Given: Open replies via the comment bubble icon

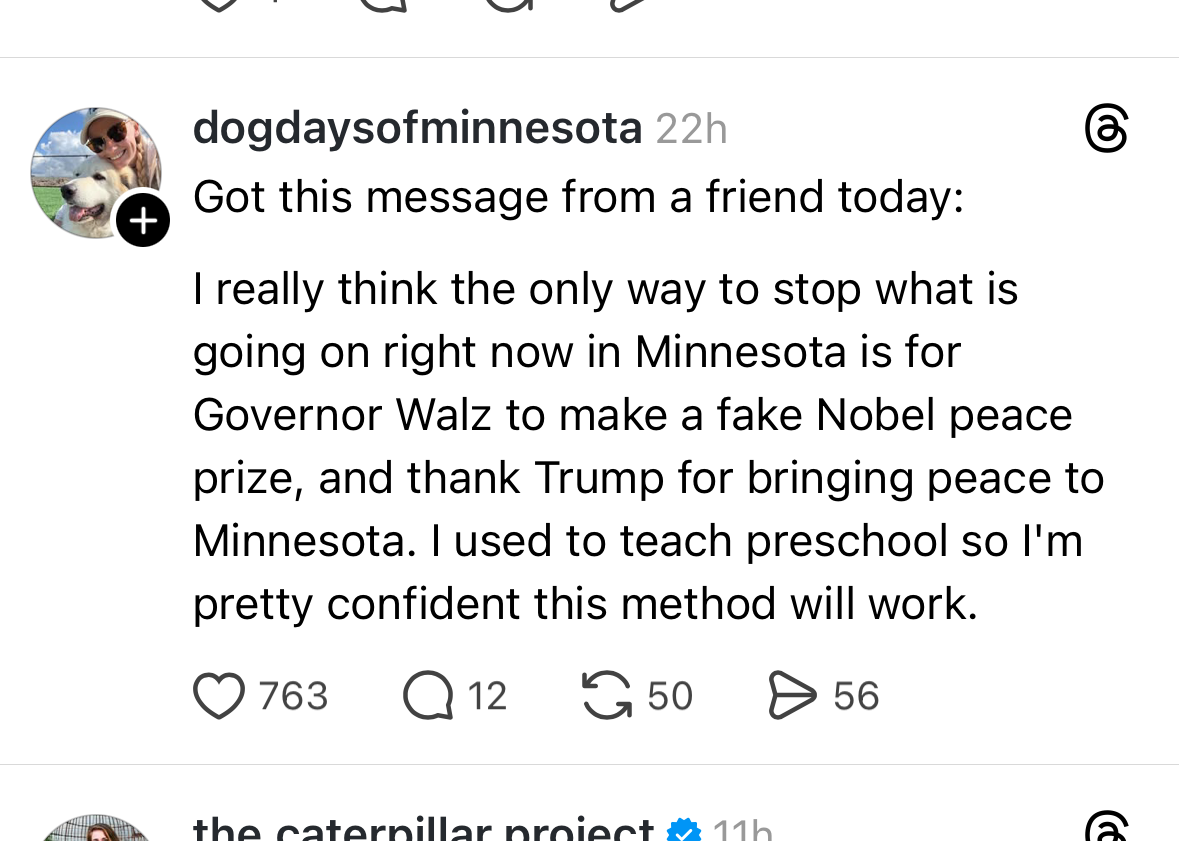Looking at the screenshot, I should [427, 696].
